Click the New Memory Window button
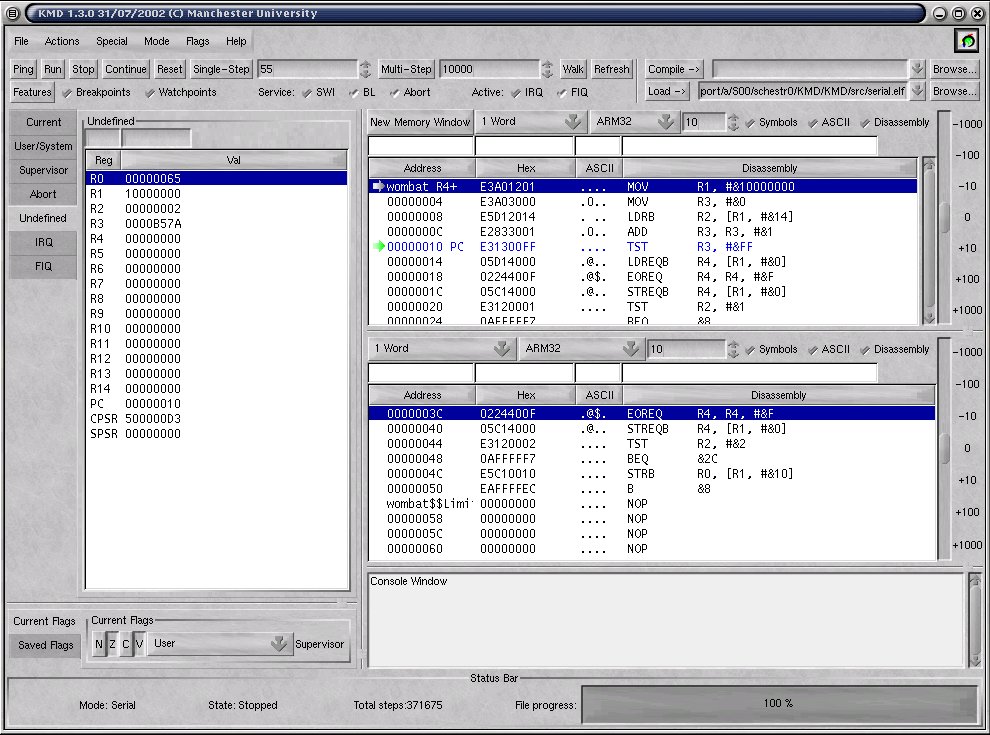Image resolution: width=990 pixels, height=735 pixels. (420, 122)
